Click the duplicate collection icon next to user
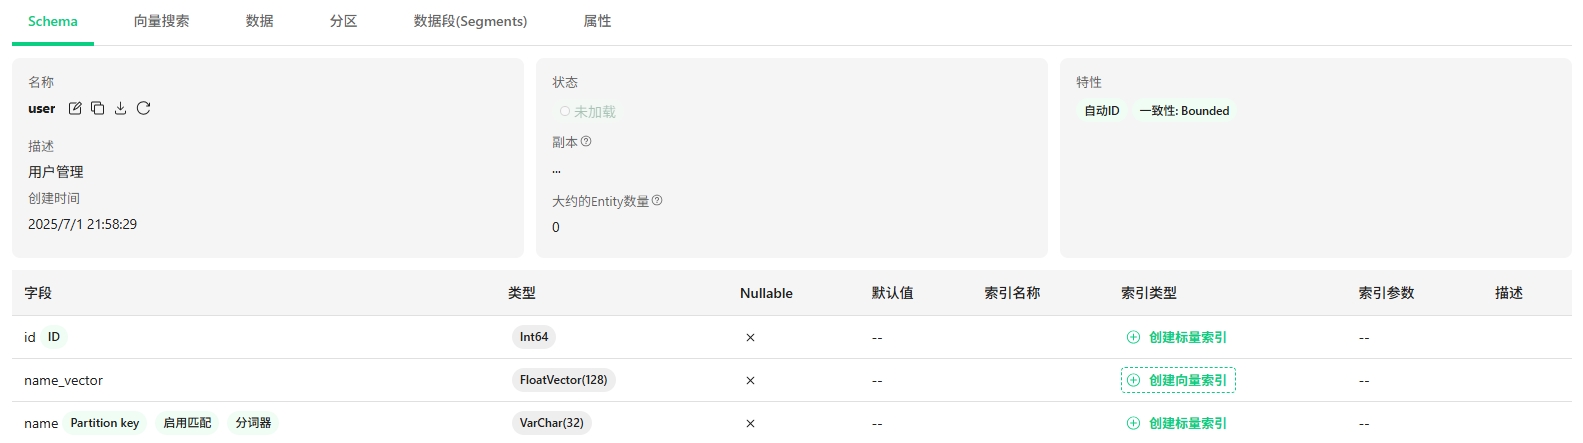Viewport: 1583px width, 443px height. click(97, 108)
